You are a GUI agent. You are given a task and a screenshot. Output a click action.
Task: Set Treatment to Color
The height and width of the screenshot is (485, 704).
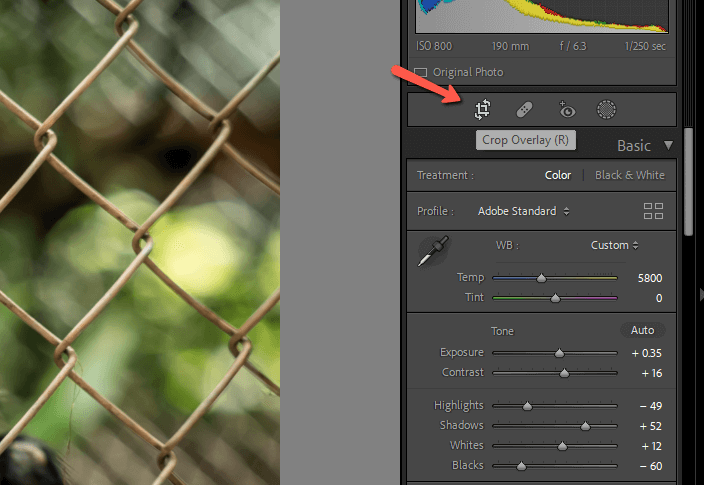coord(558,175)
